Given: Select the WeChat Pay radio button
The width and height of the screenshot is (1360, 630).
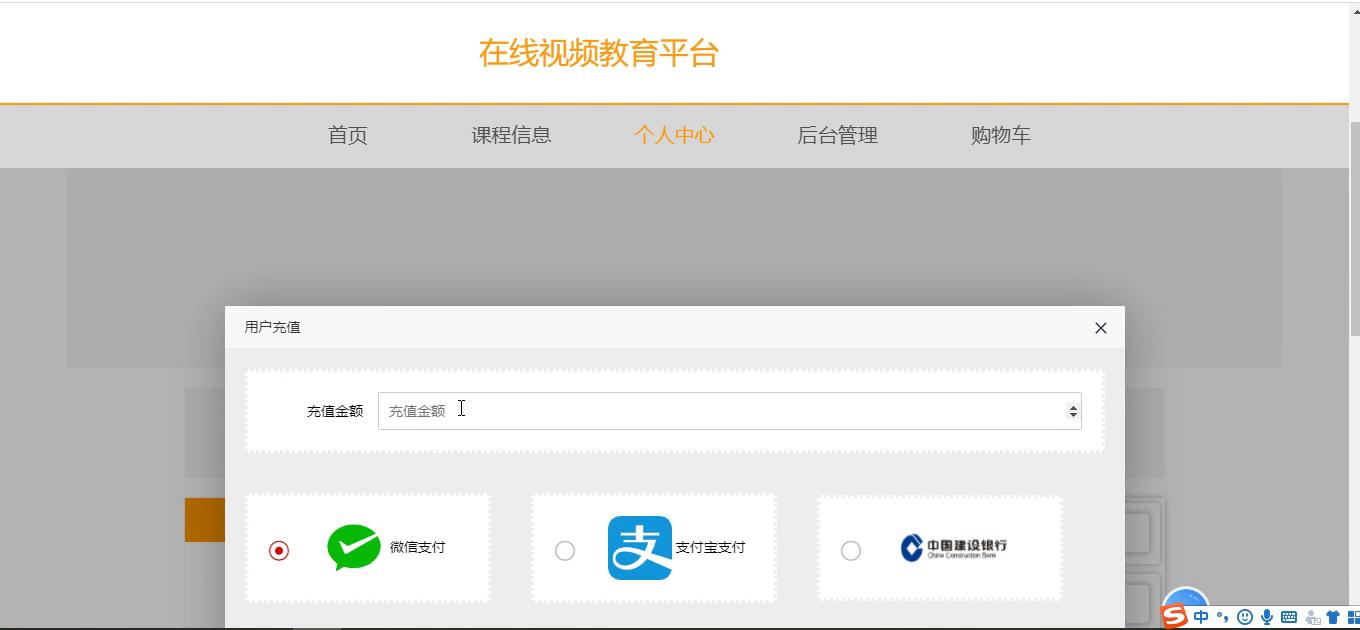Looking at the screenshot, I should 279,551.
